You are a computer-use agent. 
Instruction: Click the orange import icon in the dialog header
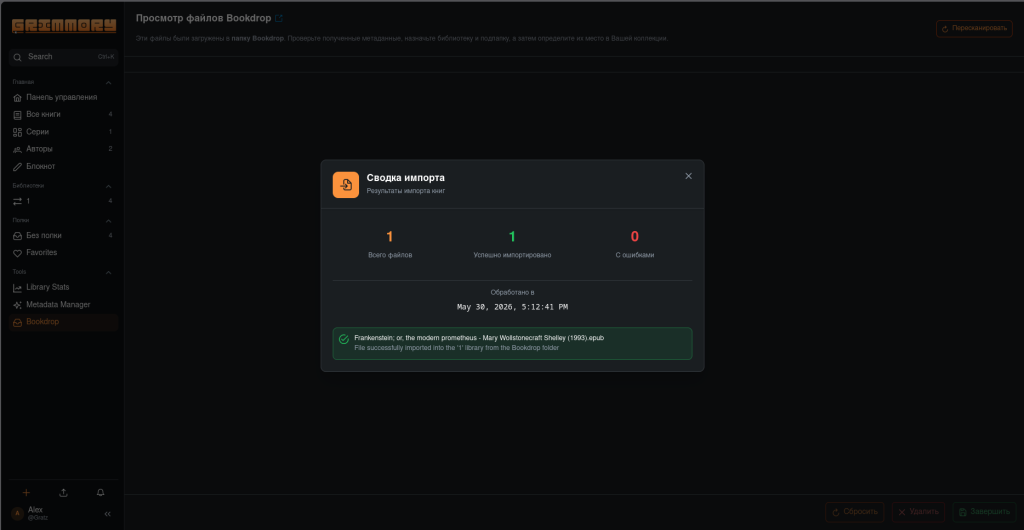point(345,185)
